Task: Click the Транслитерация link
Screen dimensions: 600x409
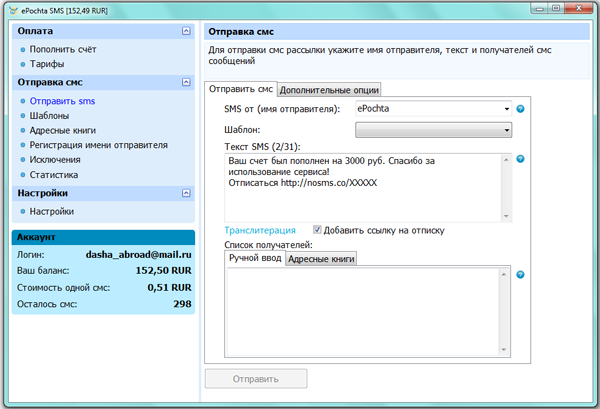Action: click(260, 230)
